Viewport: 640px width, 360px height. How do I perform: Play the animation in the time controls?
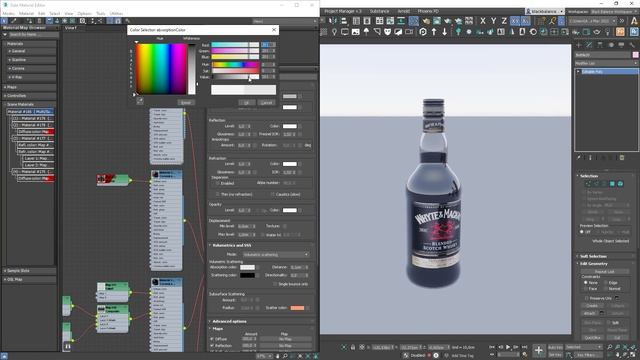[x=508, y=347]
